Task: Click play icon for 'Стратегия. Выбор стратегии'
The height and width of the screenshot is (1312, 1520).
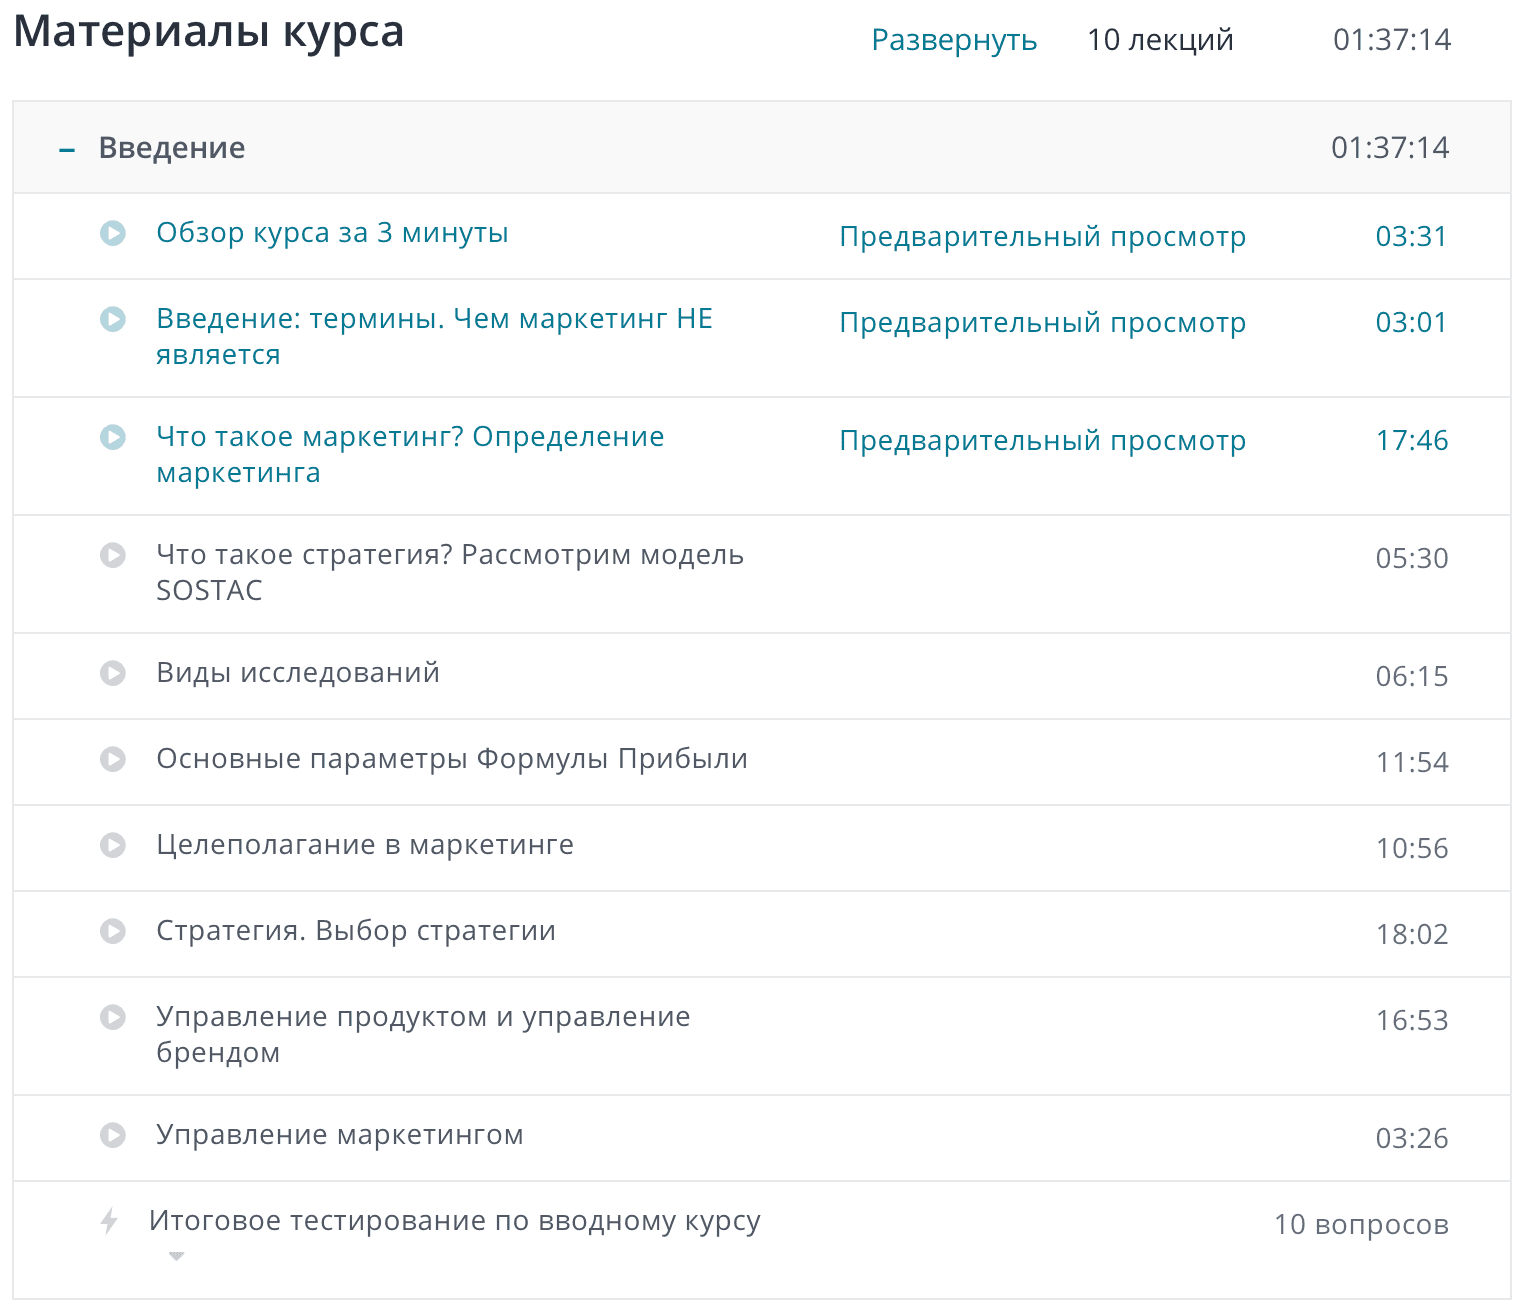Action: pyautogui.click(x=113, y=931)
